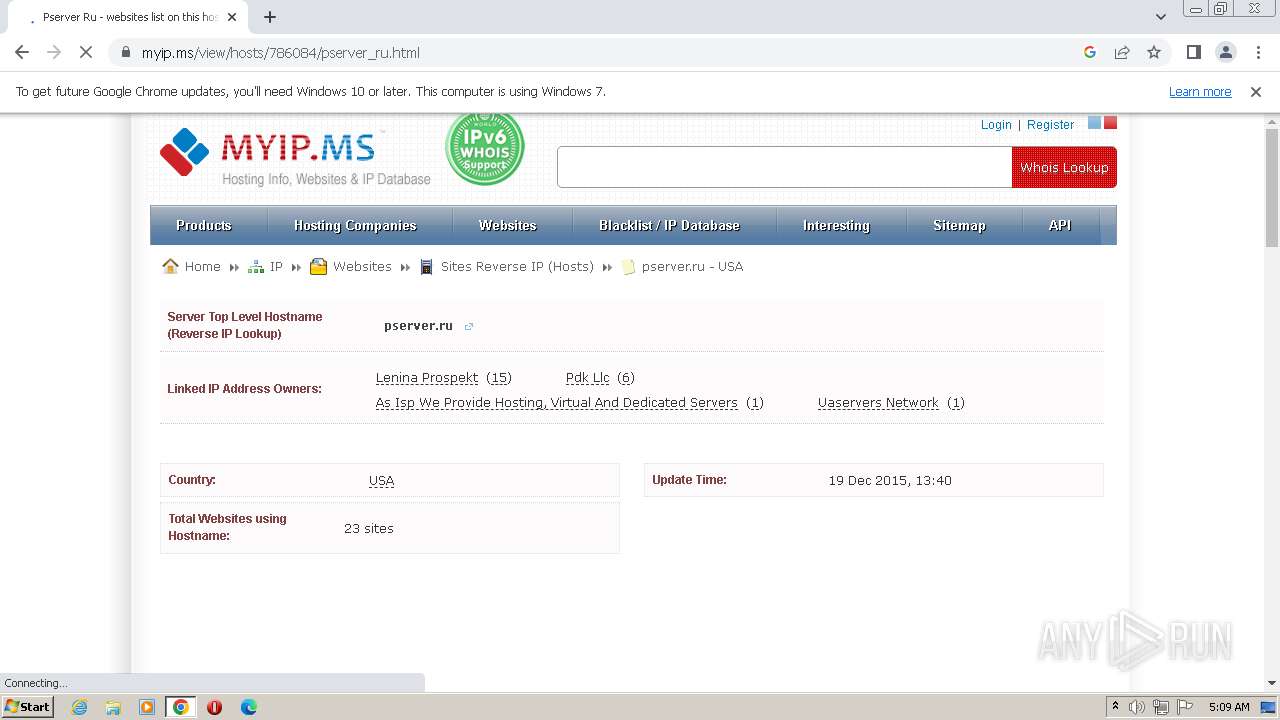Open the Hosting Companies menu
The width and height of the screenshot is (1280, 720).
(355, 225)
